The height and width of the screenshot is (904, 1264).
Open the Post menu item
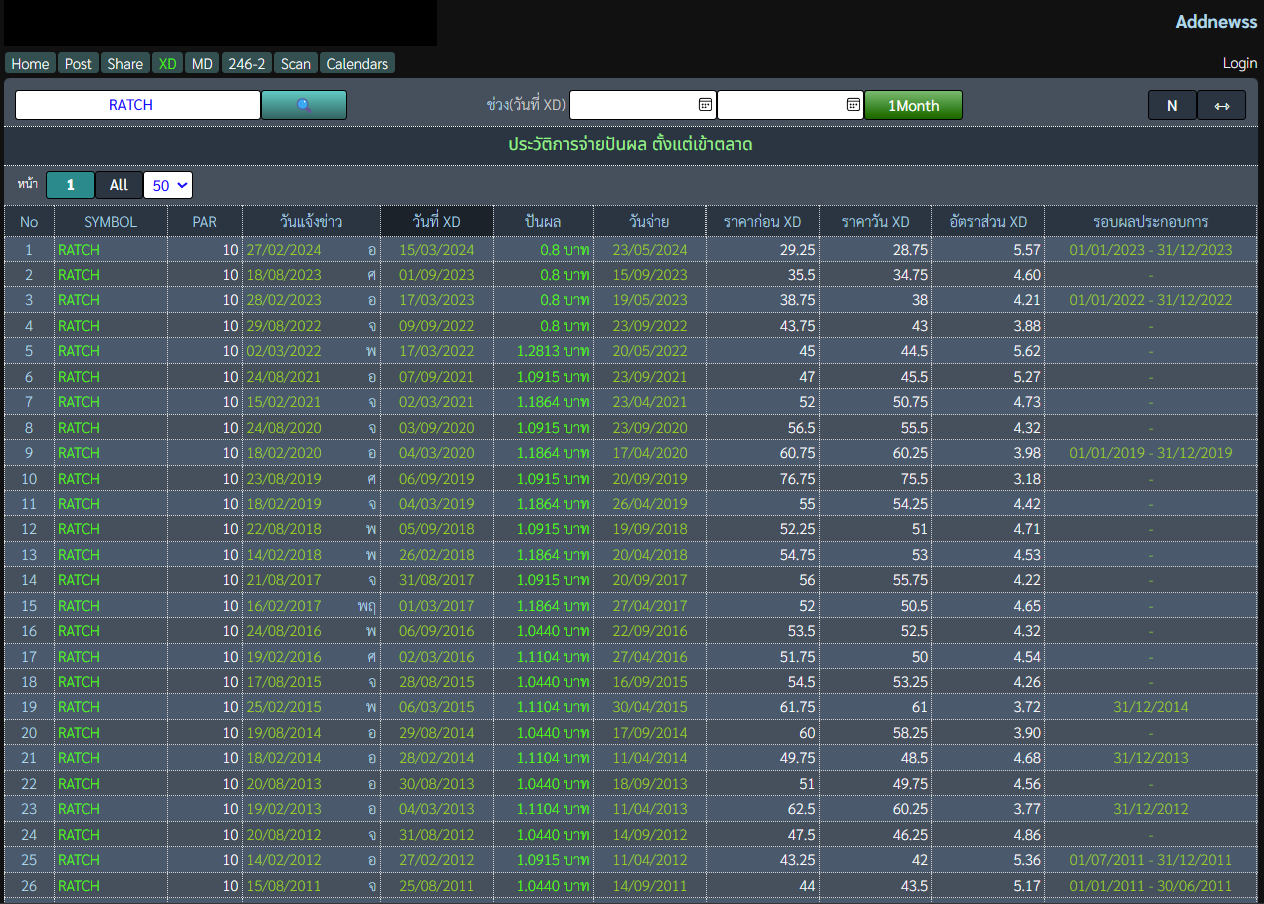click(x=78, y=63)
